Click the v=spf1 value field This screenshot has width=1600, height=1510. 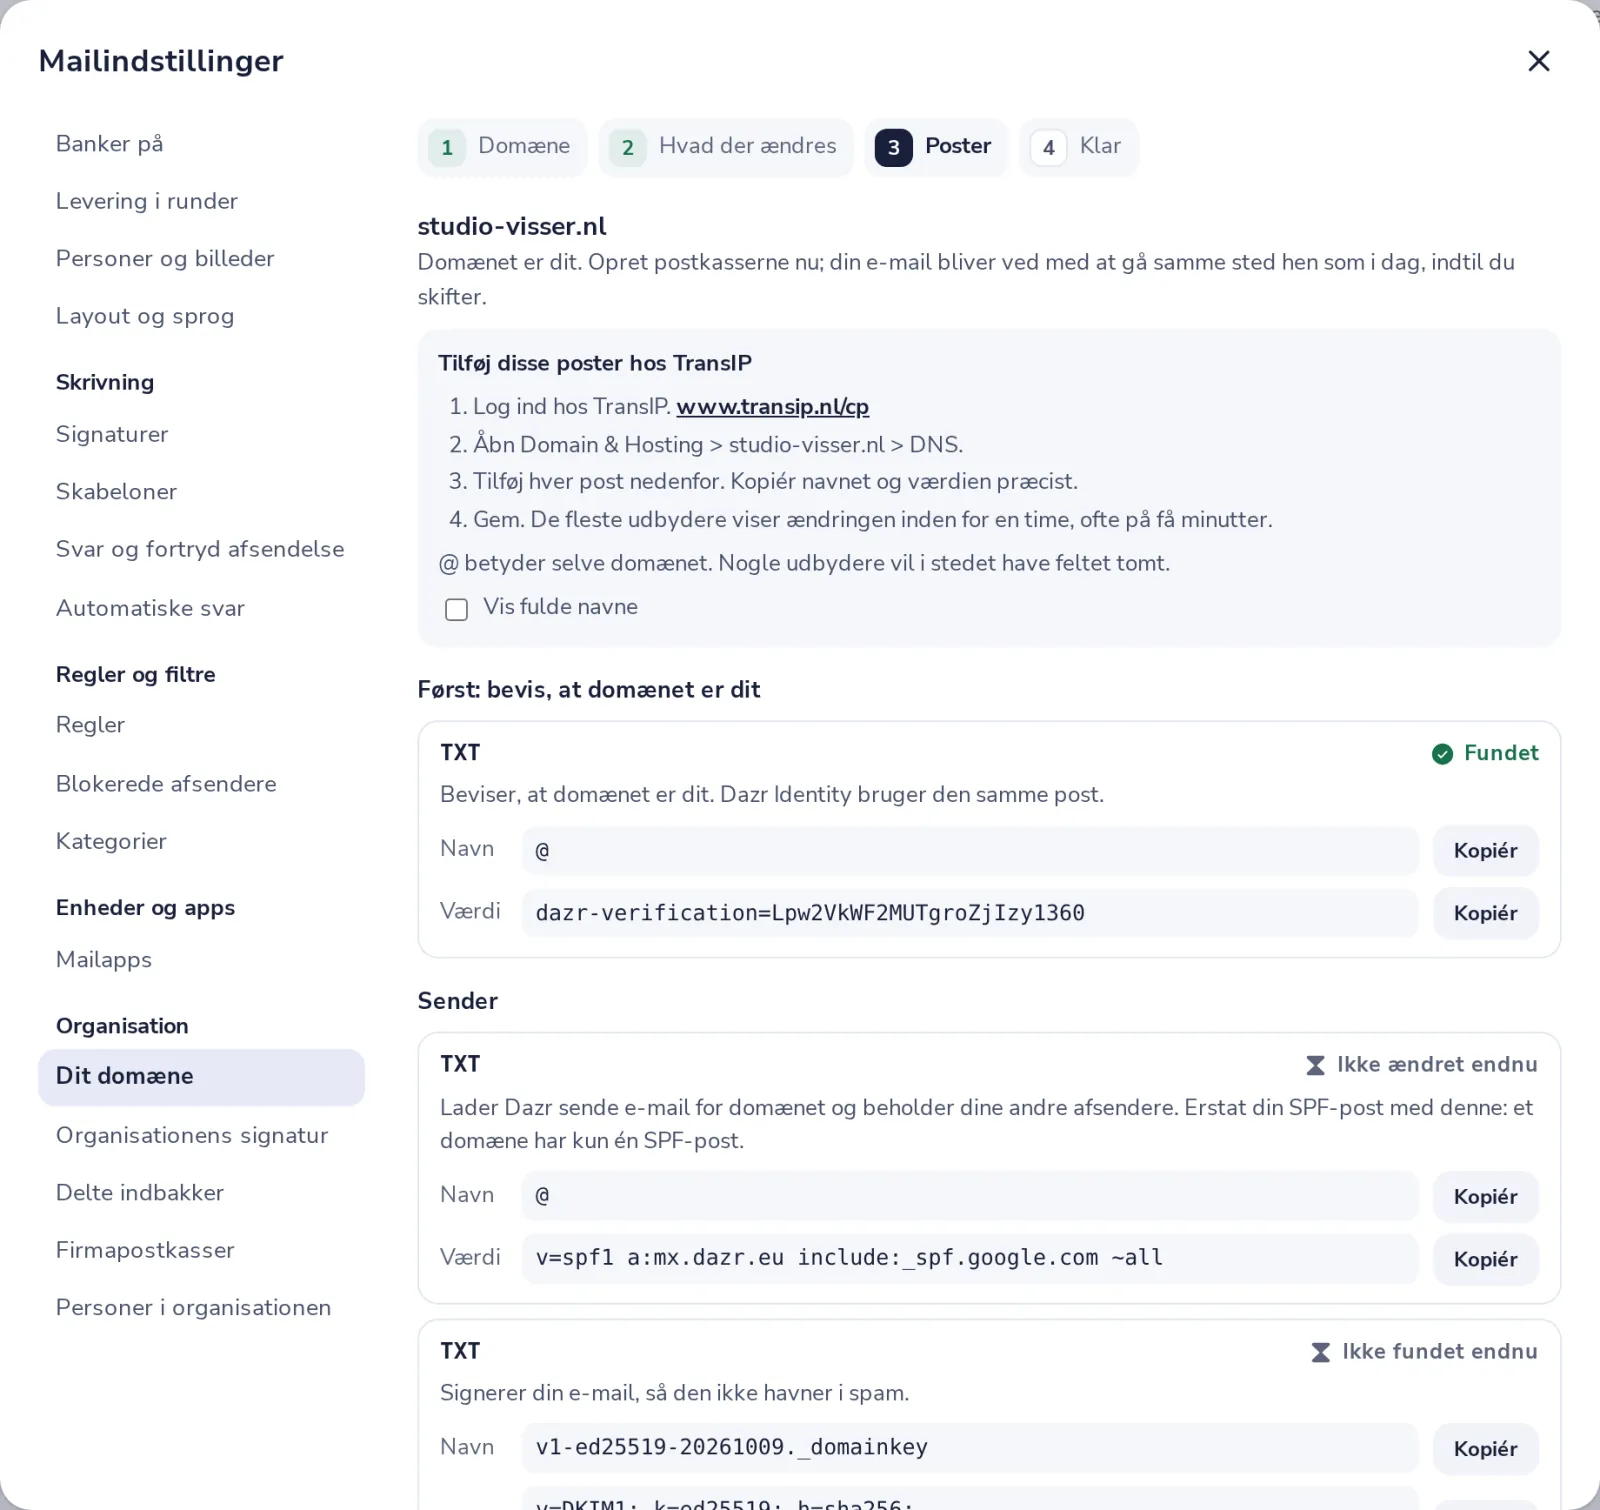click(970, 1259)
